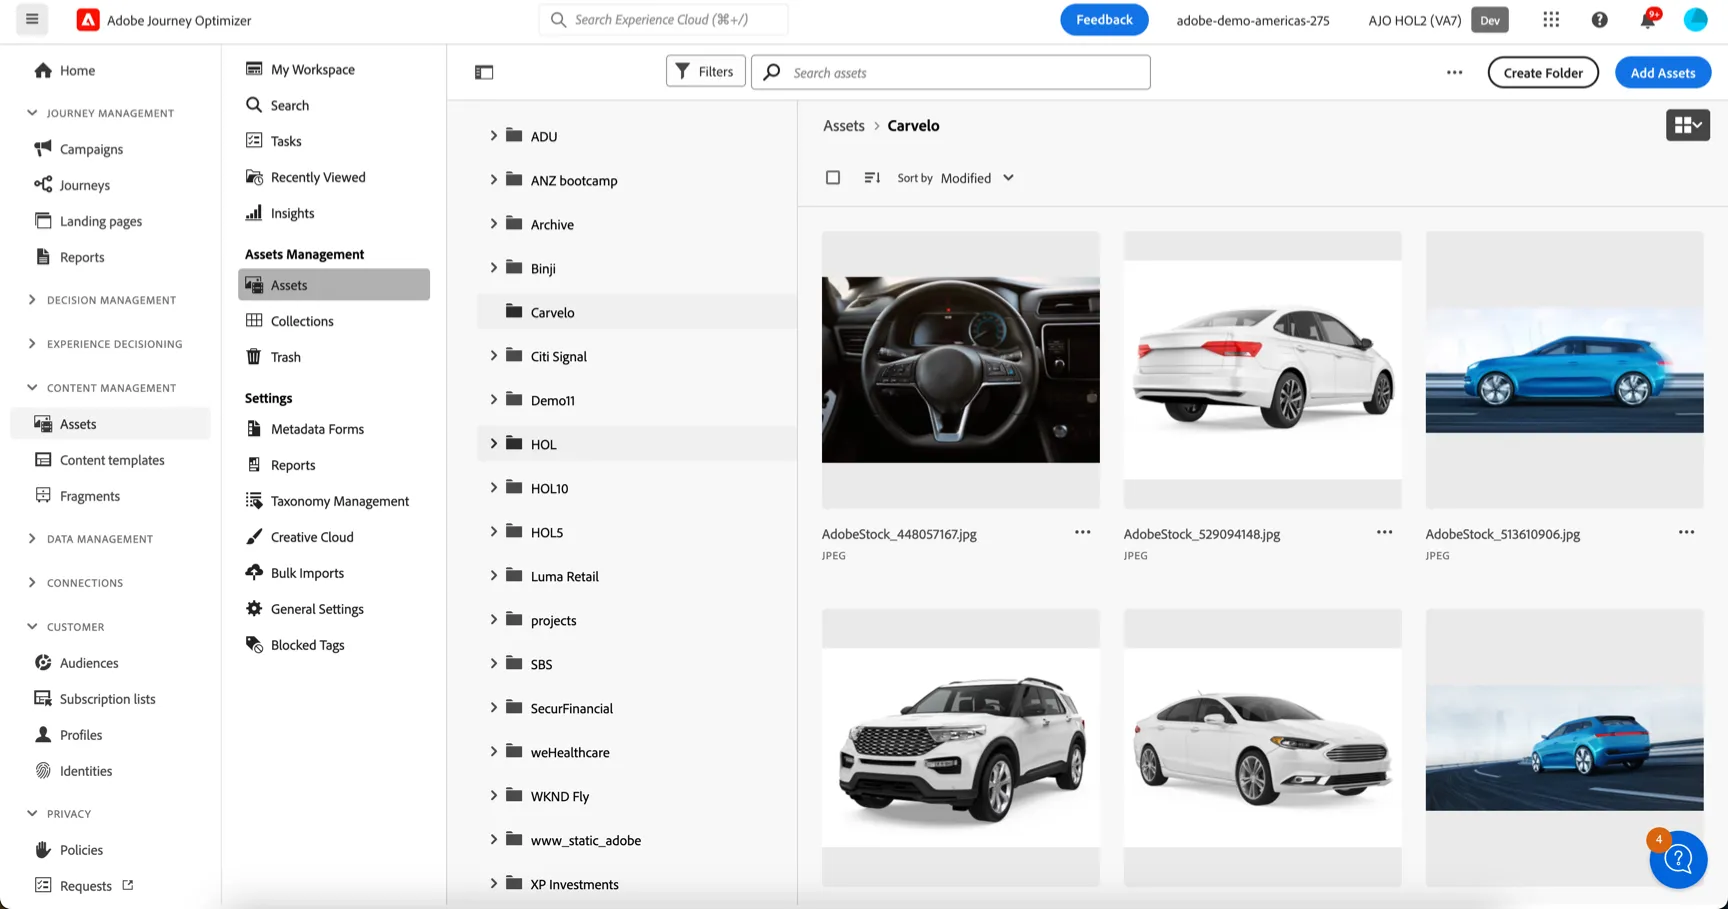Open the more options ellipsis beside Create Folder

pyautogui.click(x=1454, y=72)
